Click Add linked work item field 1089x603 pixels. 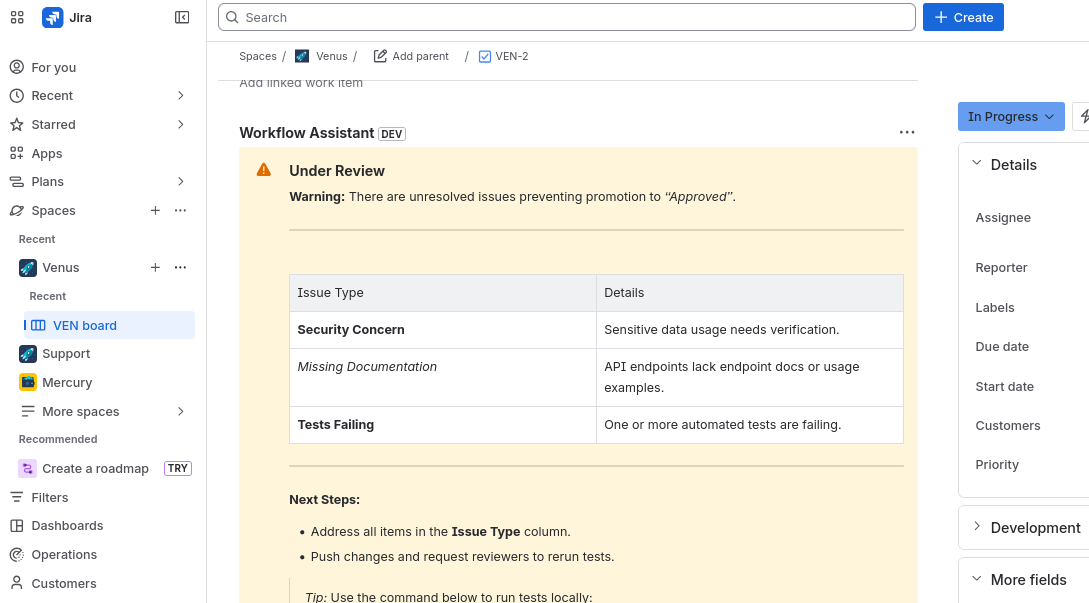pos(301,83)
